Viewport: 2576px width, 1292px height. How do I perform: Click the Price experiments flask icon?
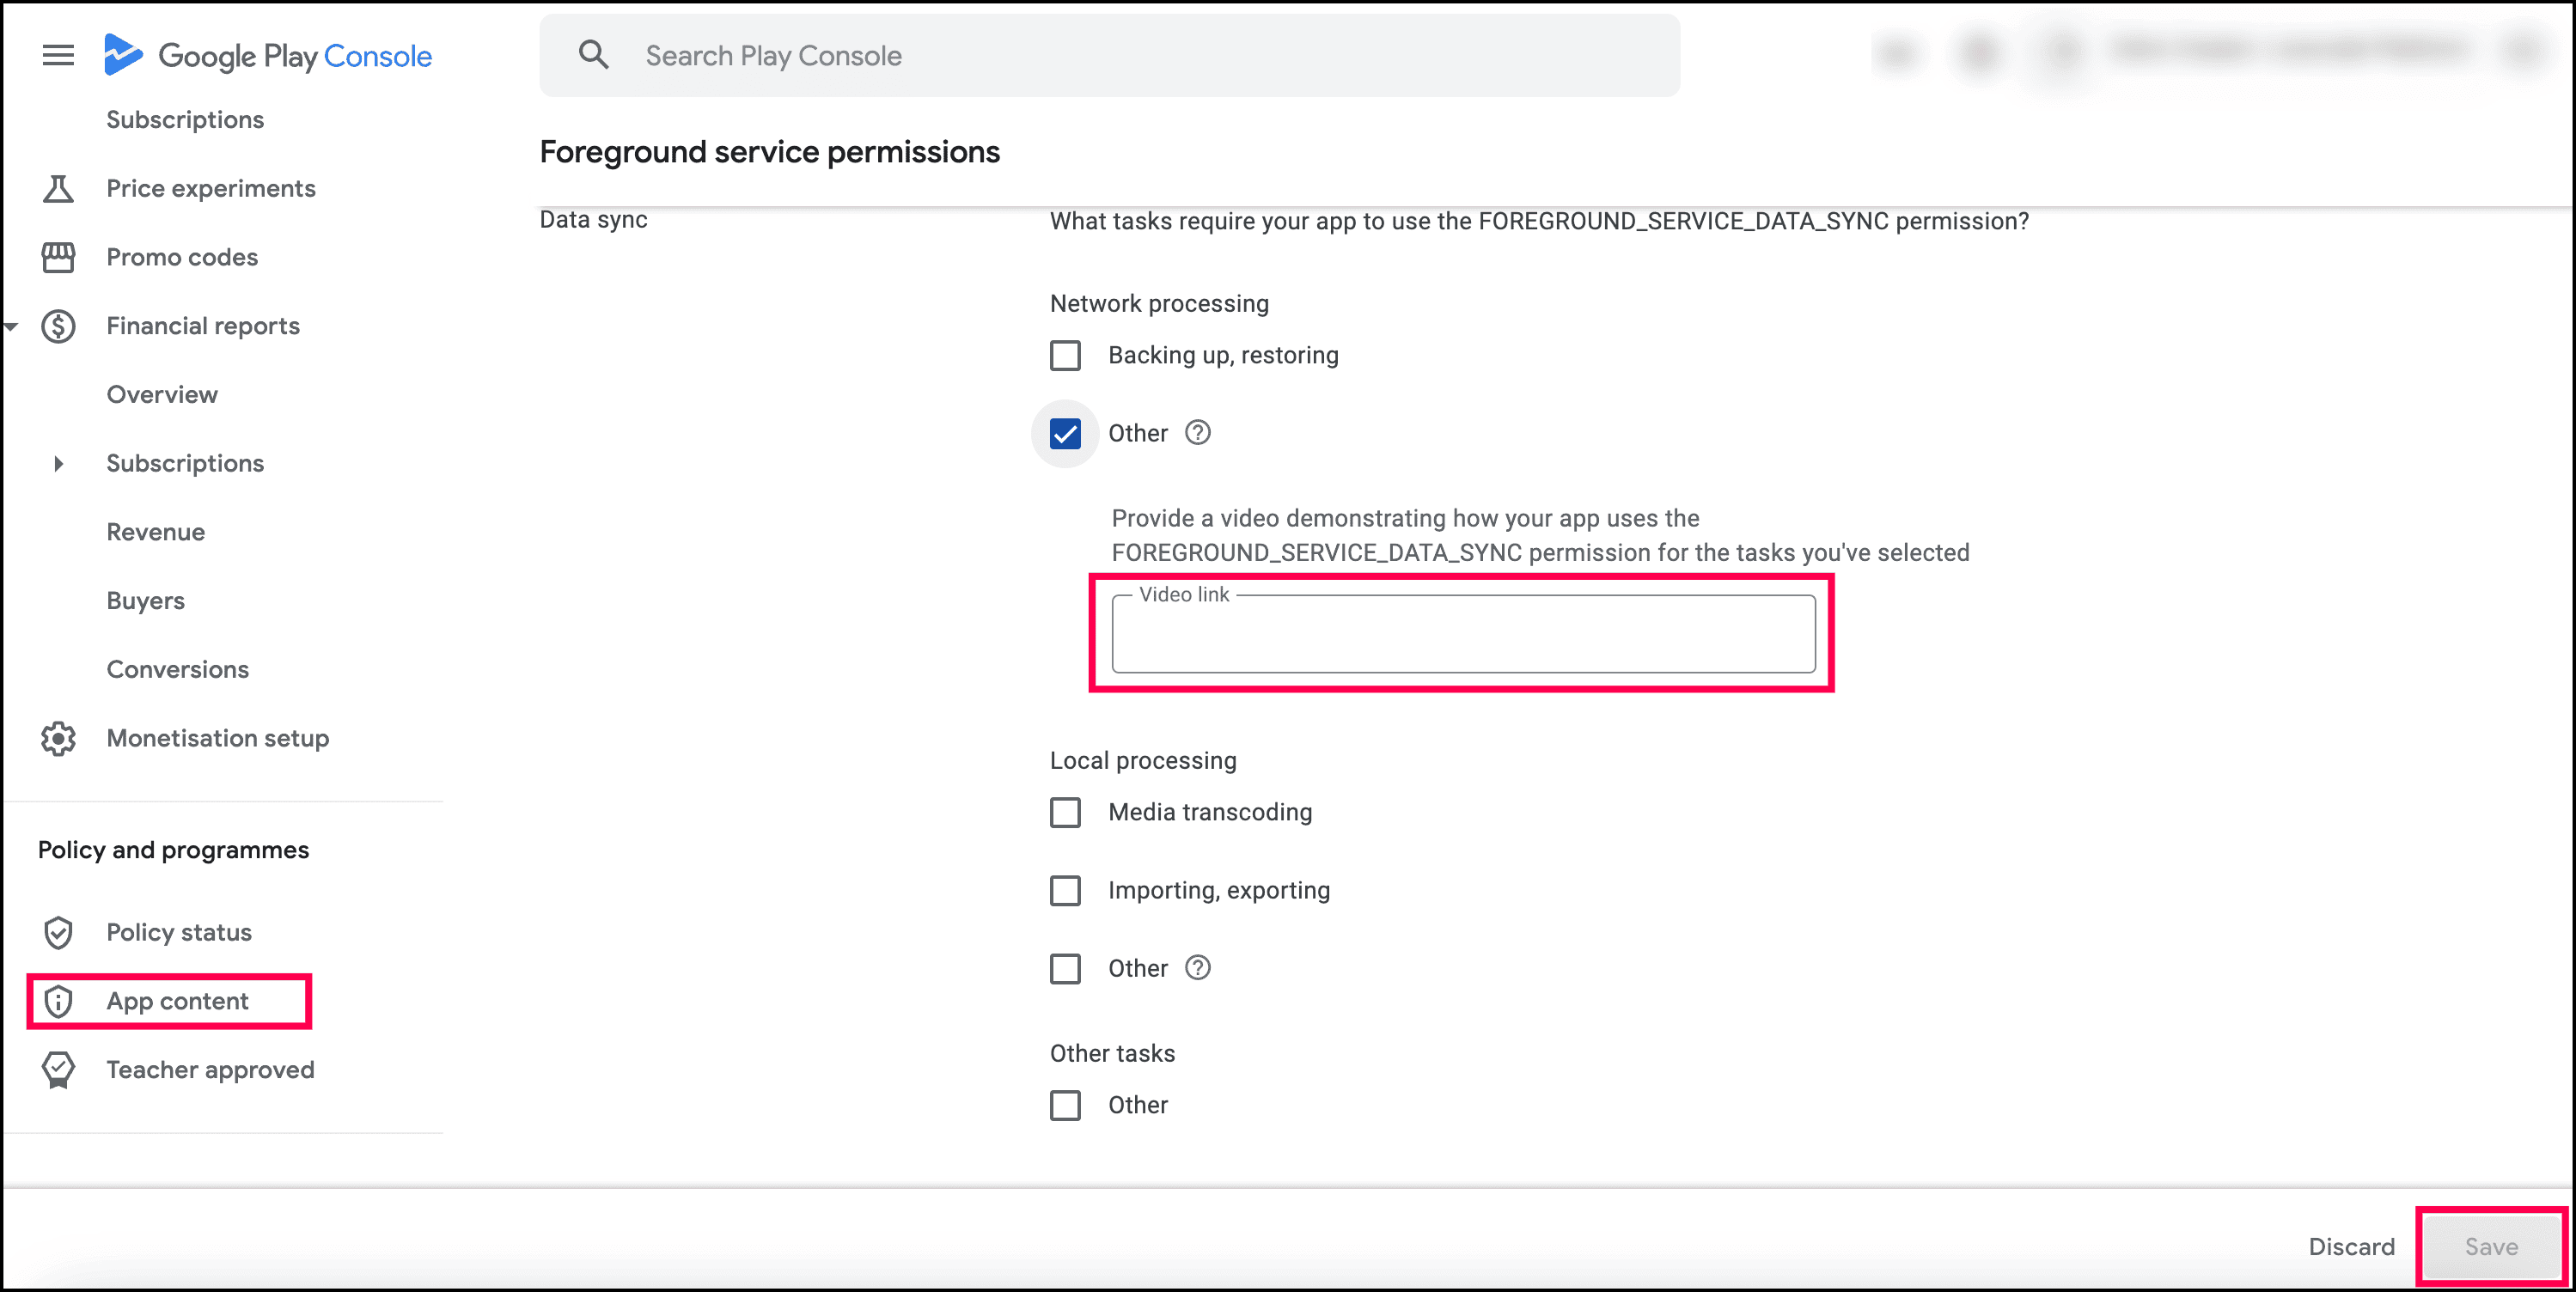[x=58, y=188]
